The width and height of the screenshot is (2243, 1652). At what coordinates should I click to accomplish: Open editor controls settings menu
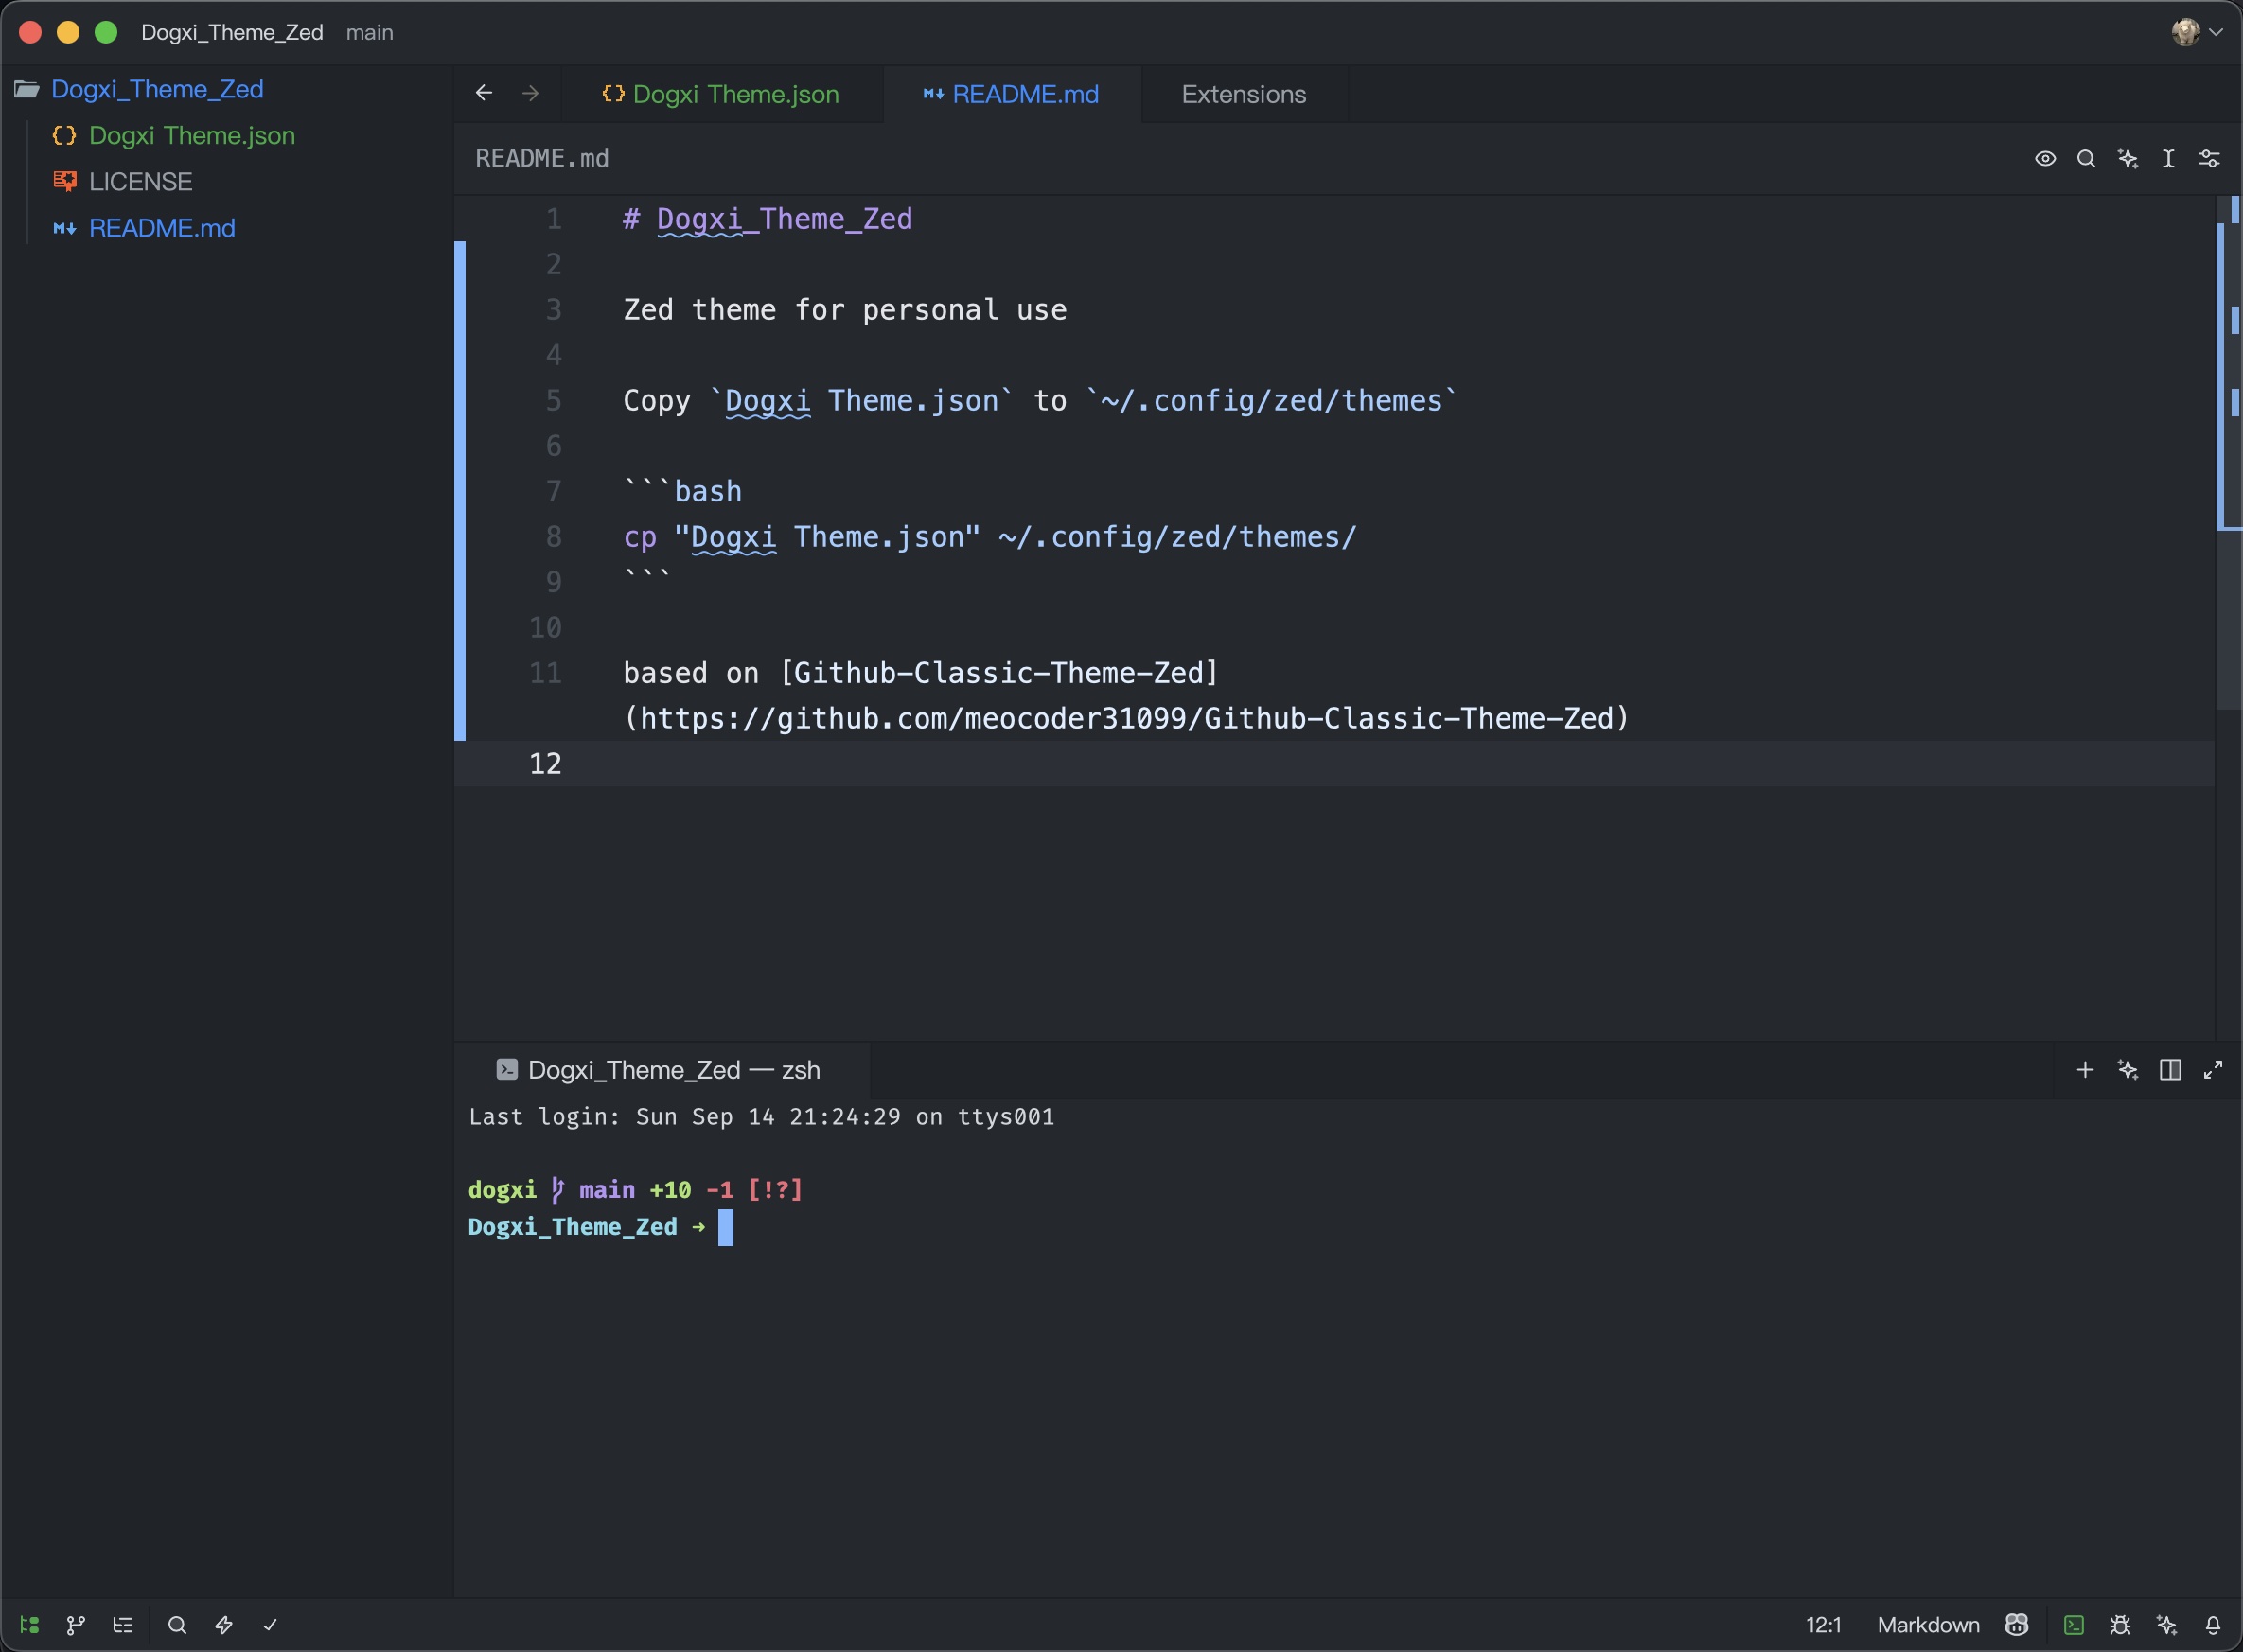point(2209,158)
